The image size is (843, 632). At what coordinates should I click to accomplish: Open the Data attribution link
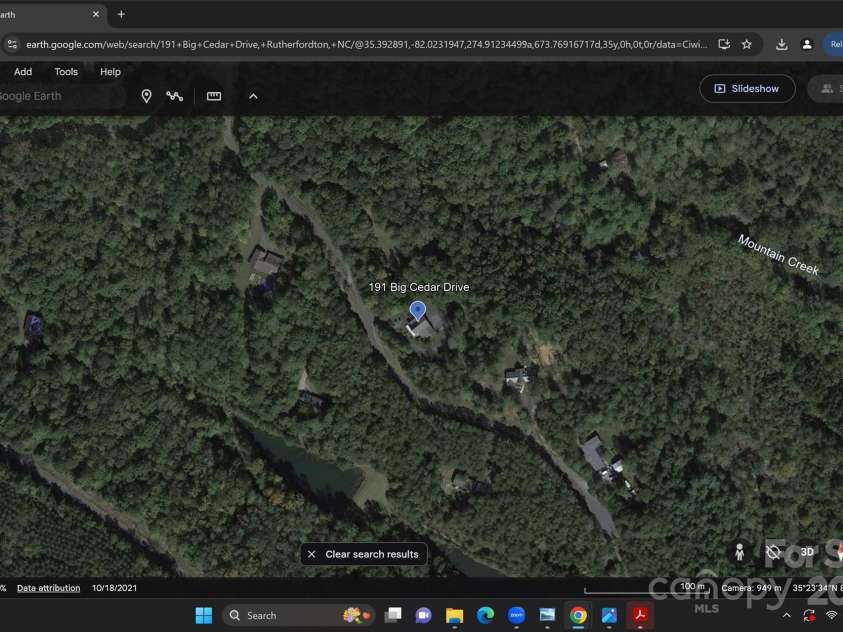tap(48, 587)
